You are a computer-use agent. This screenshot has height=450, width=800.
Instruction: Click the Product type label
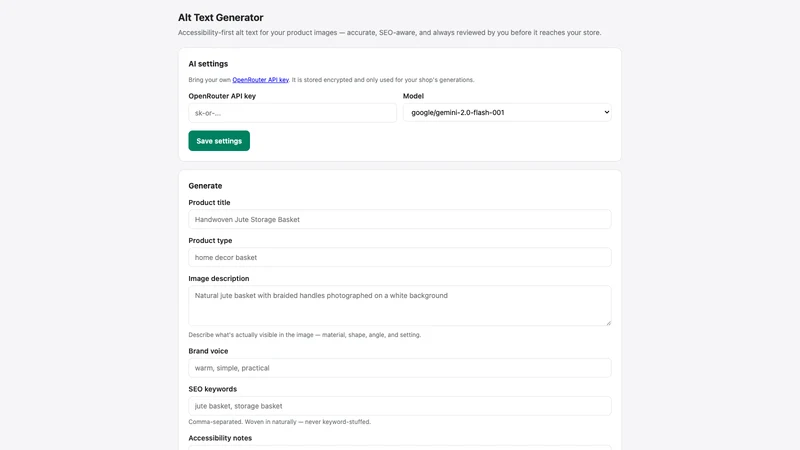(x=210, y=240)
